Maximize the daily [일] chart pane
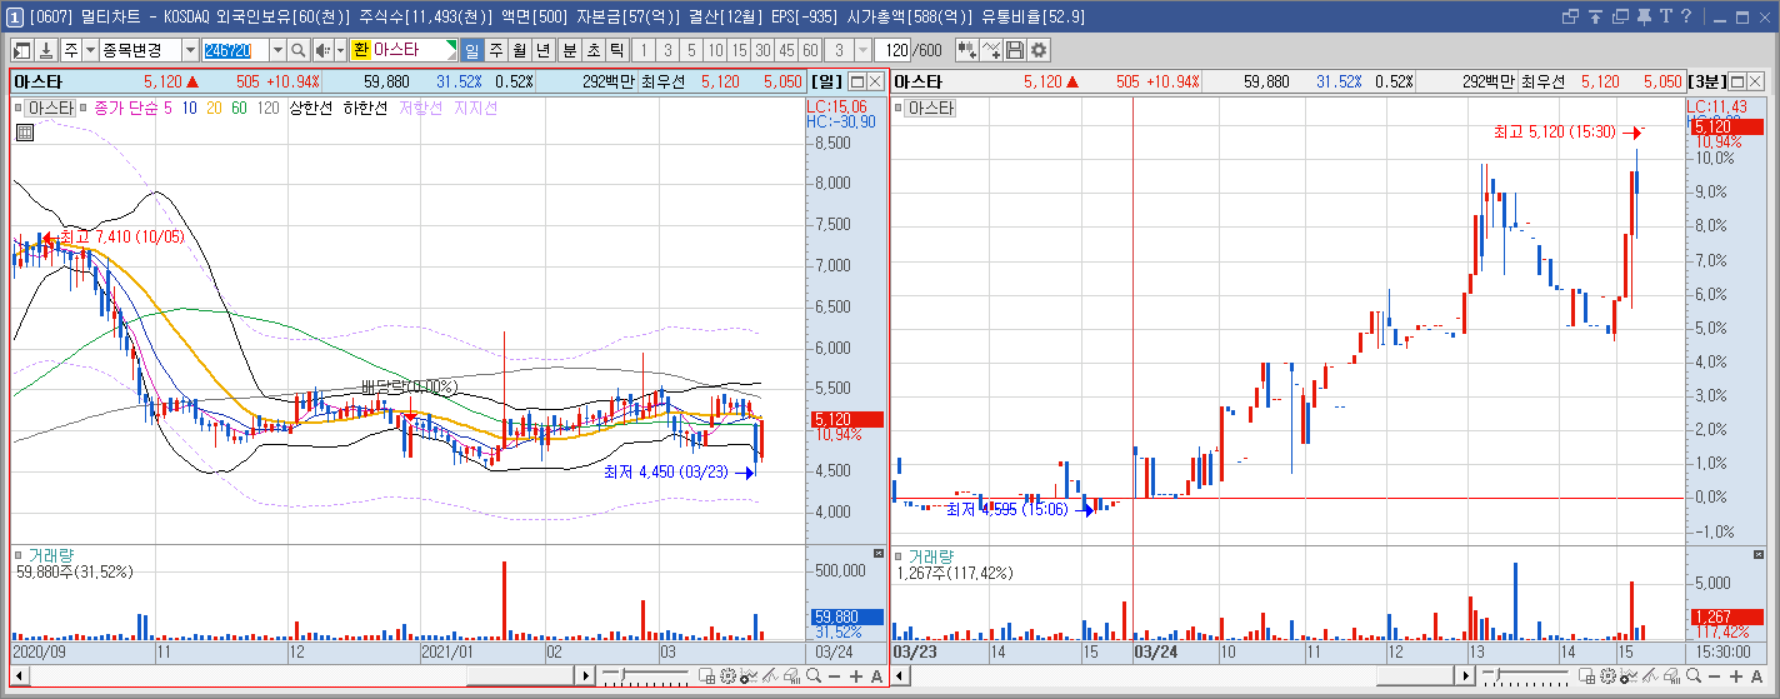 click(x=857, y=82)
